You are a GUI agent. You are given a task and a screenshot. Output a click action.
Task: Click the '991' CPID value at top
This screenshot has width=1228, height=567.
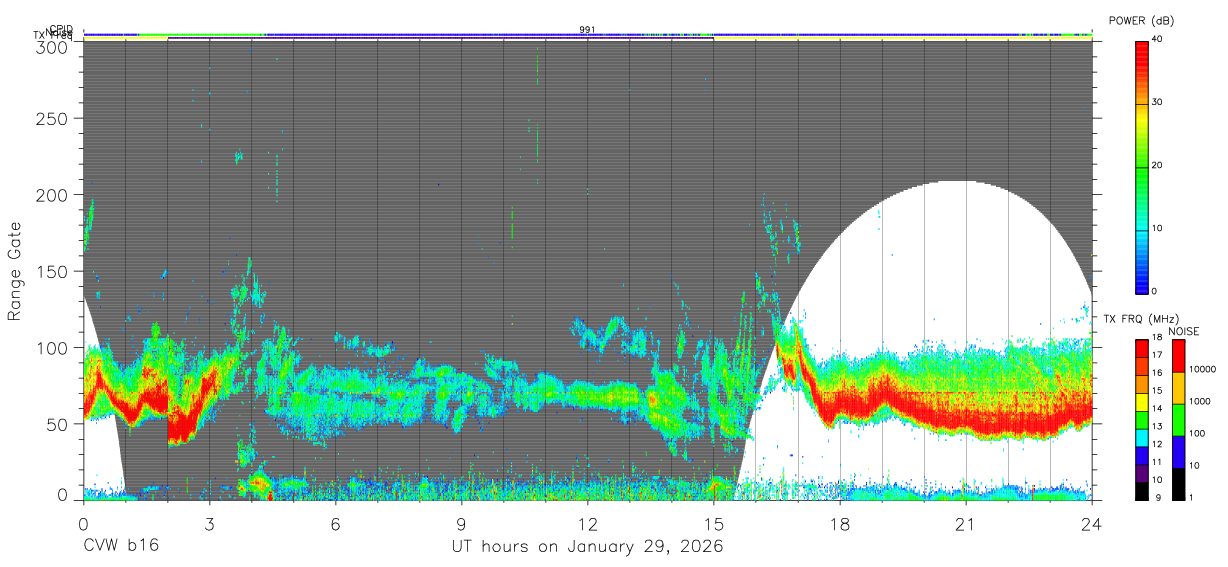588,30
